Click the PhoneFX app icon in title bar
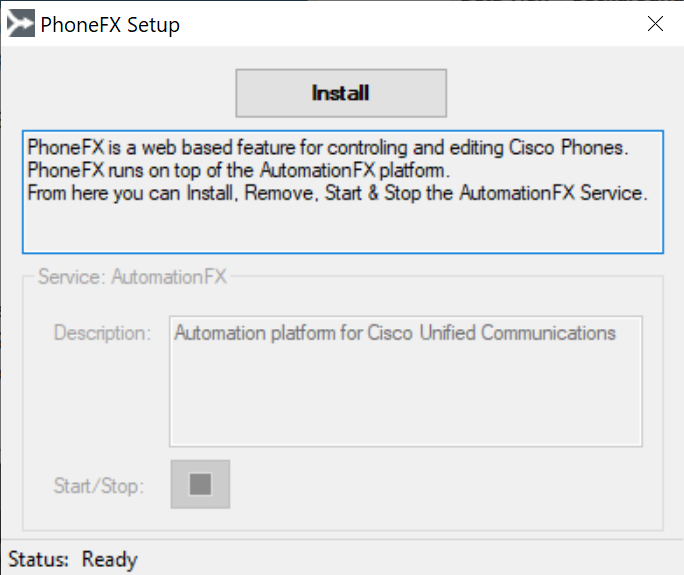Image resolution: width=684 pixels, height=575 pixels. (21, 23)
